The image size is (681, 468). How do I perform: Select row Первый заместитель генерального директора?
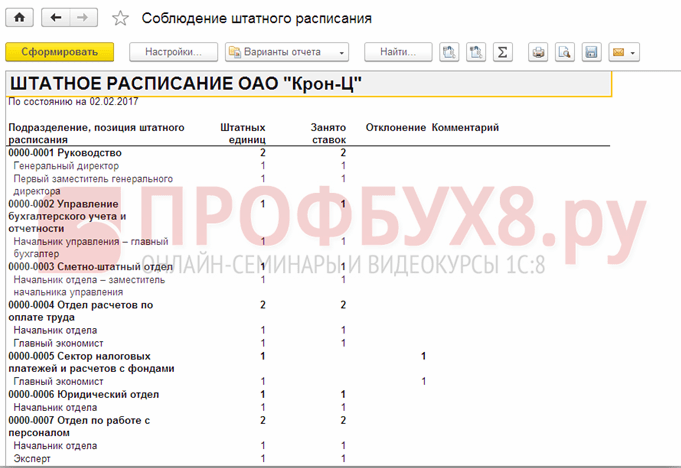(93, 185)
